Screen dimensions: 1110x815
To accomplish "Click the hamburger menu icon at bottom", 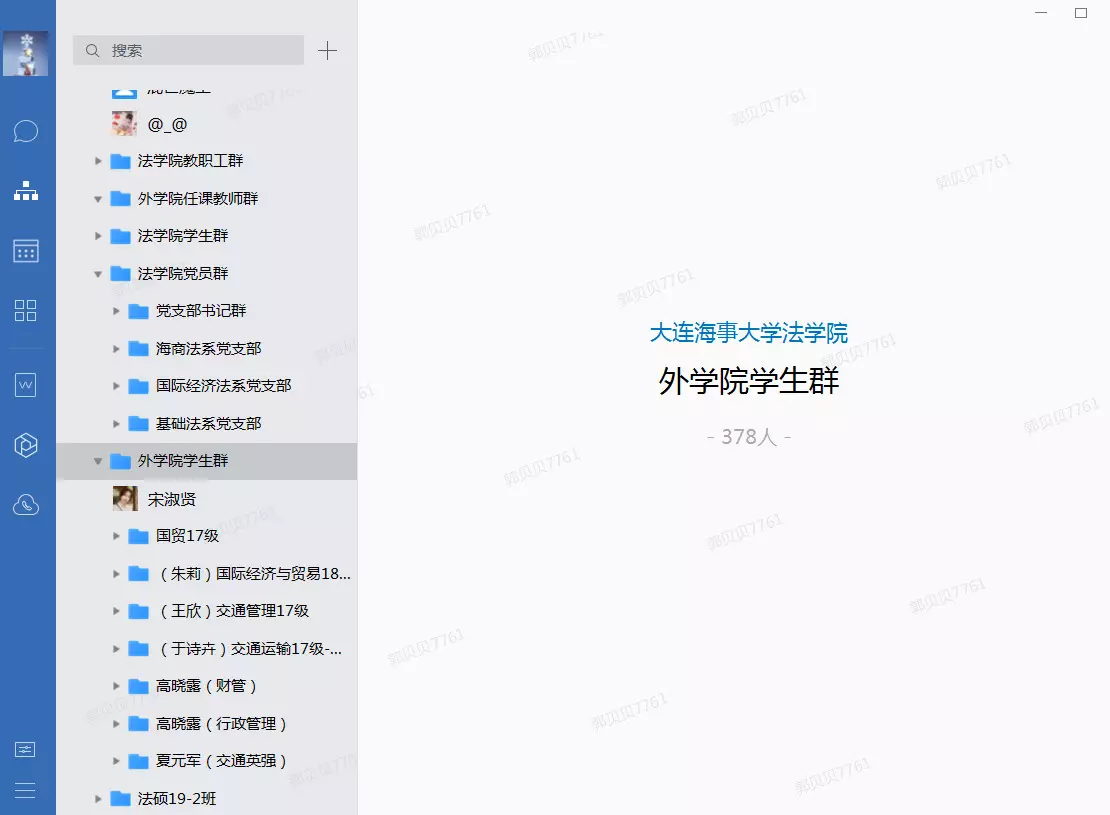I will [x=26, y=790].
